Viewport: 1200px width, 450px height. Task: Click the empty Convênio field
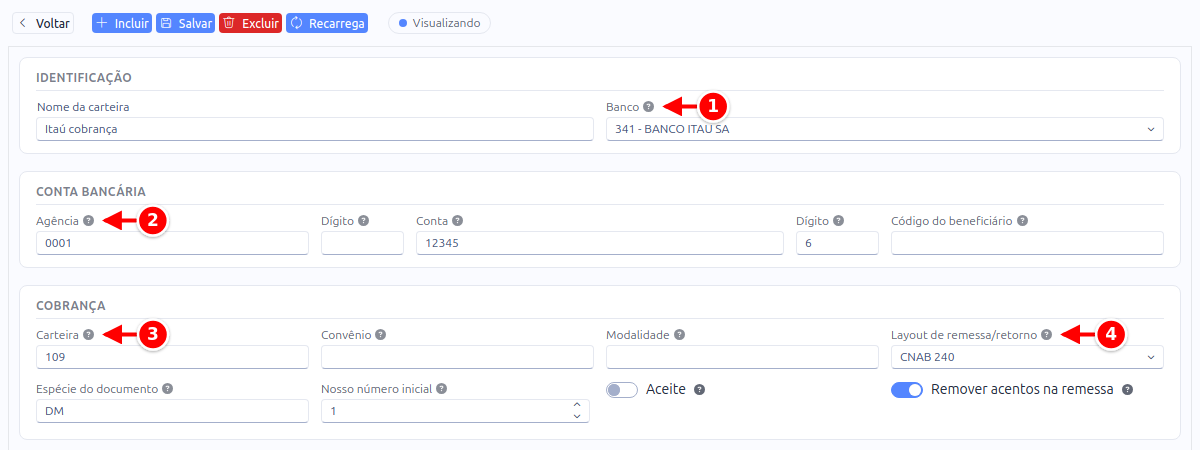pyautogui.click(x=457, y=357)
